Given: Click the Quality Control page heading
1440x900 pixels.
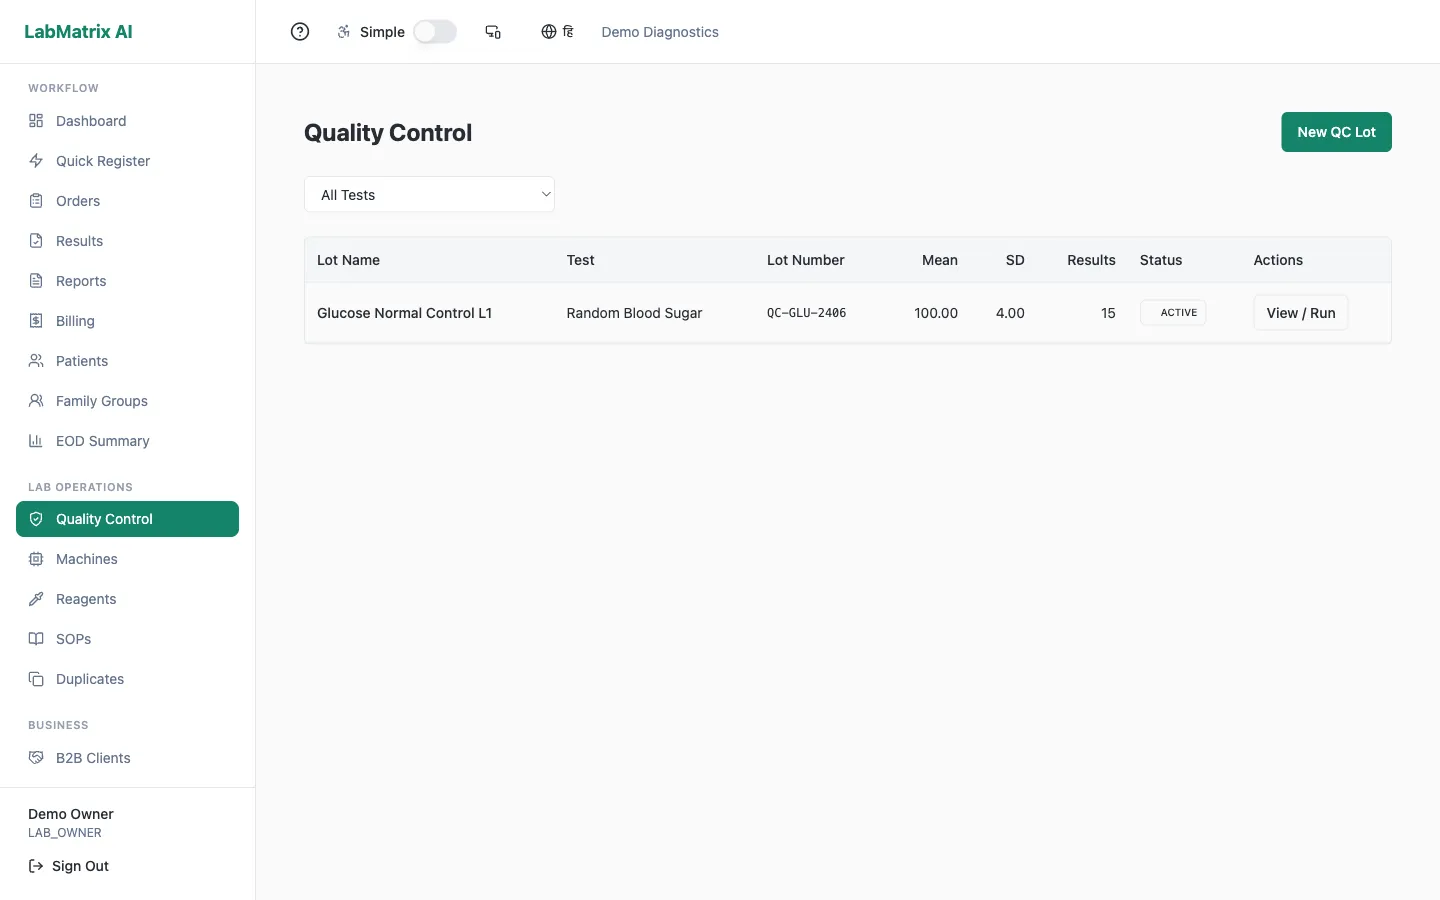Looking at the screenshot, I should click(x=388, y=133).
